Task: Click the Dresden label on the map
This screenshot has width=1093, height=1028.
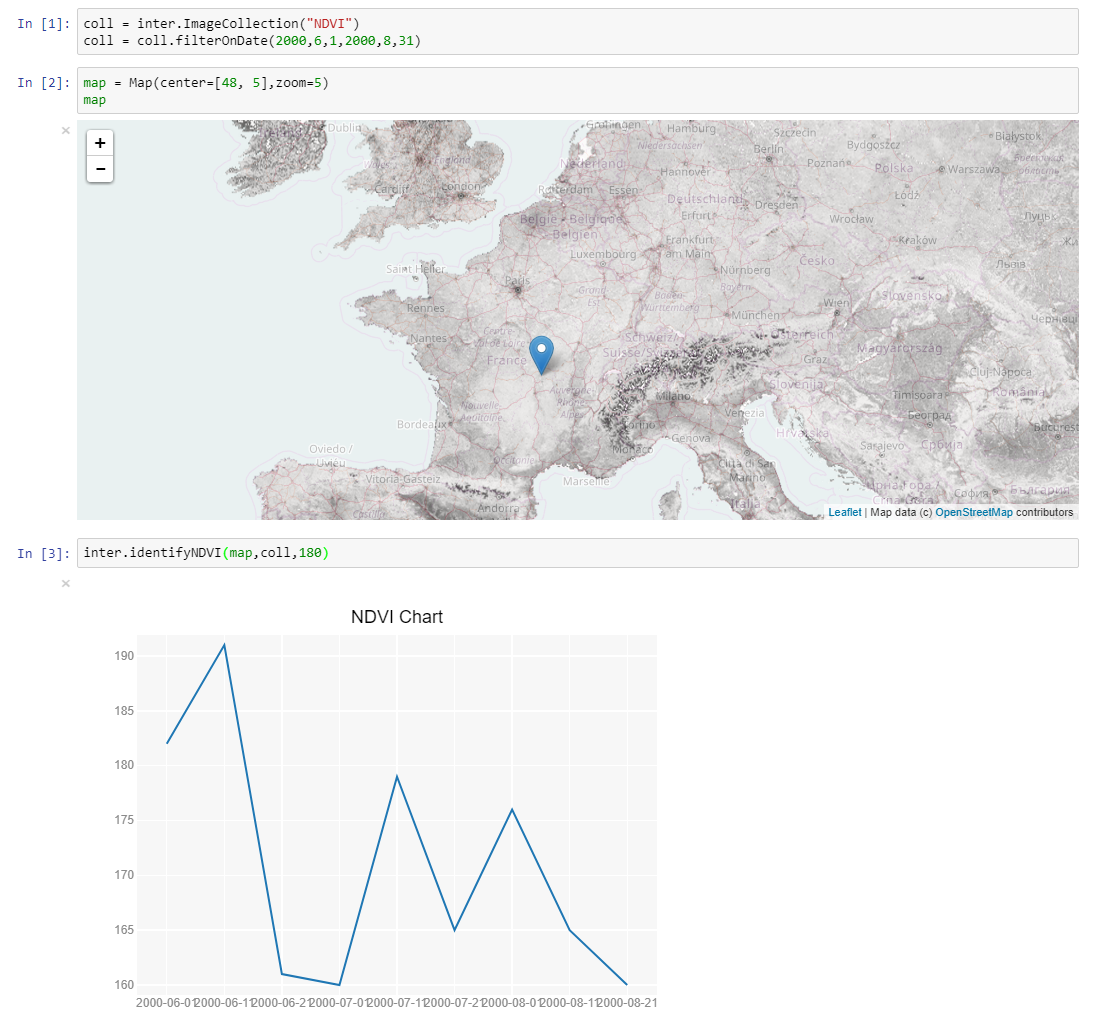Action: pyautogui.click(x=777, y=205)
